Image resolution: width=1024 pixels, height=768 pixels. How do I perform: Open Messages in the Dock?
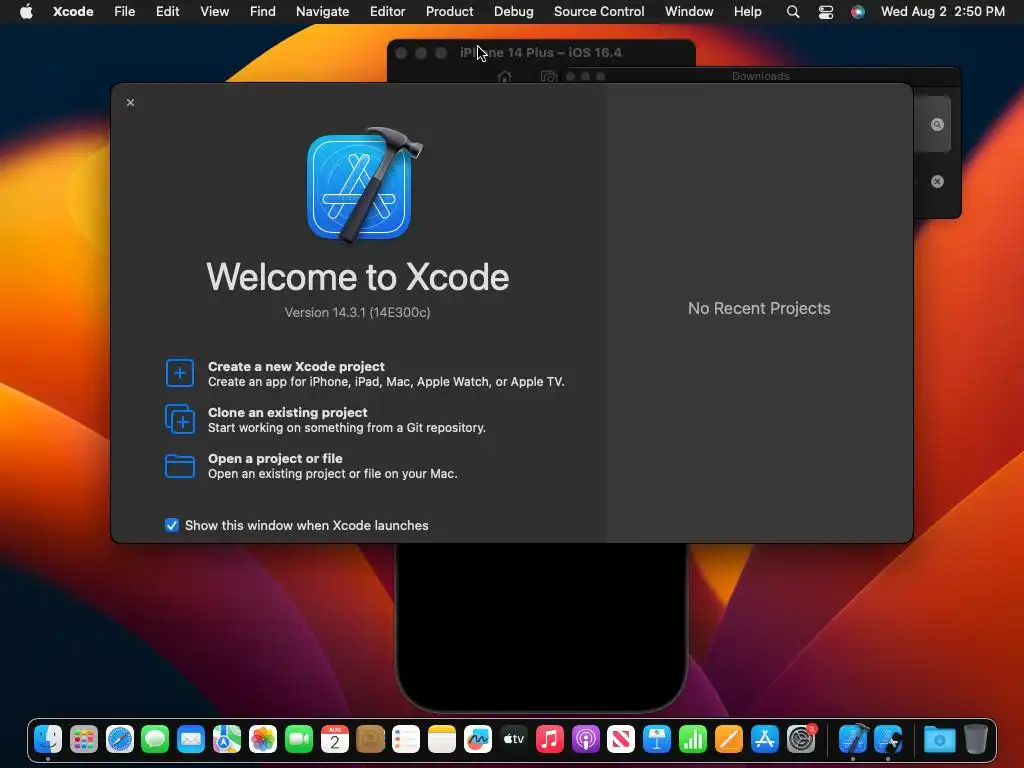coord(155,739)
